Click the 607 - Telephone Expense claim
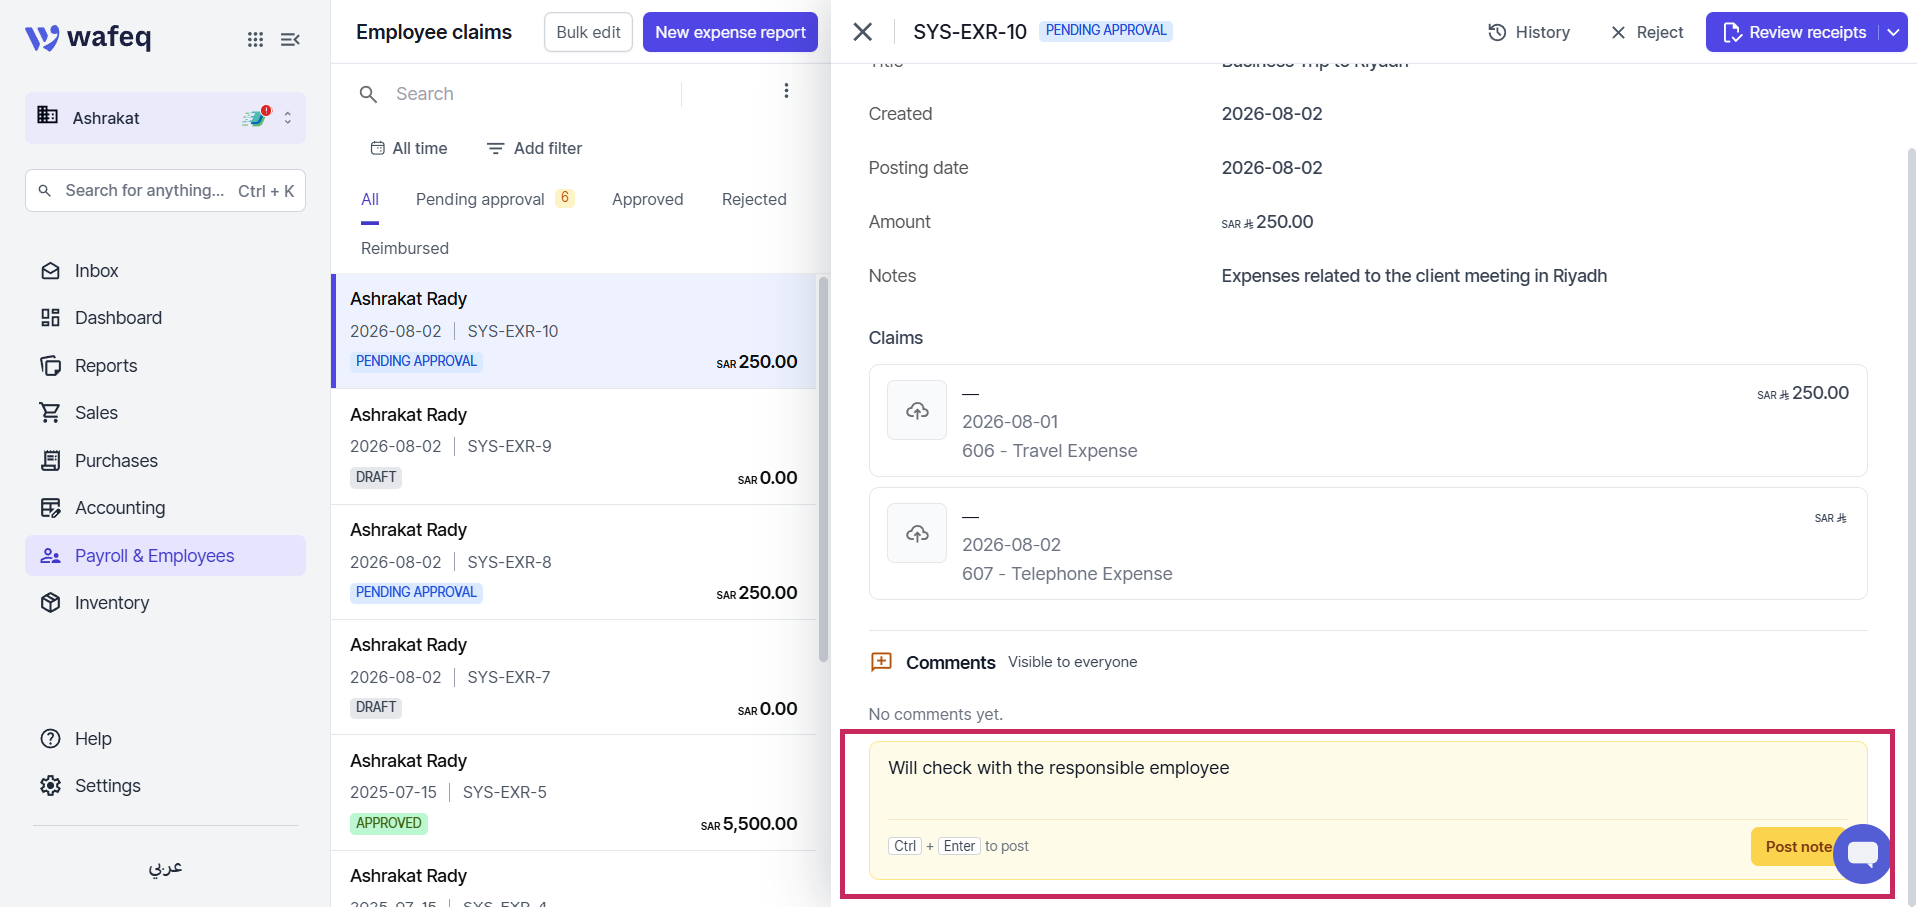 [x=1367, y=544]
